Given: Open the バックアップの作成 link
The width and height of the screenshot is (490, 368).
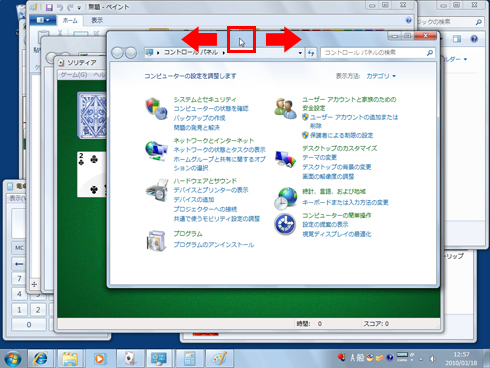Looking at the screenshot, I should 199,118.
